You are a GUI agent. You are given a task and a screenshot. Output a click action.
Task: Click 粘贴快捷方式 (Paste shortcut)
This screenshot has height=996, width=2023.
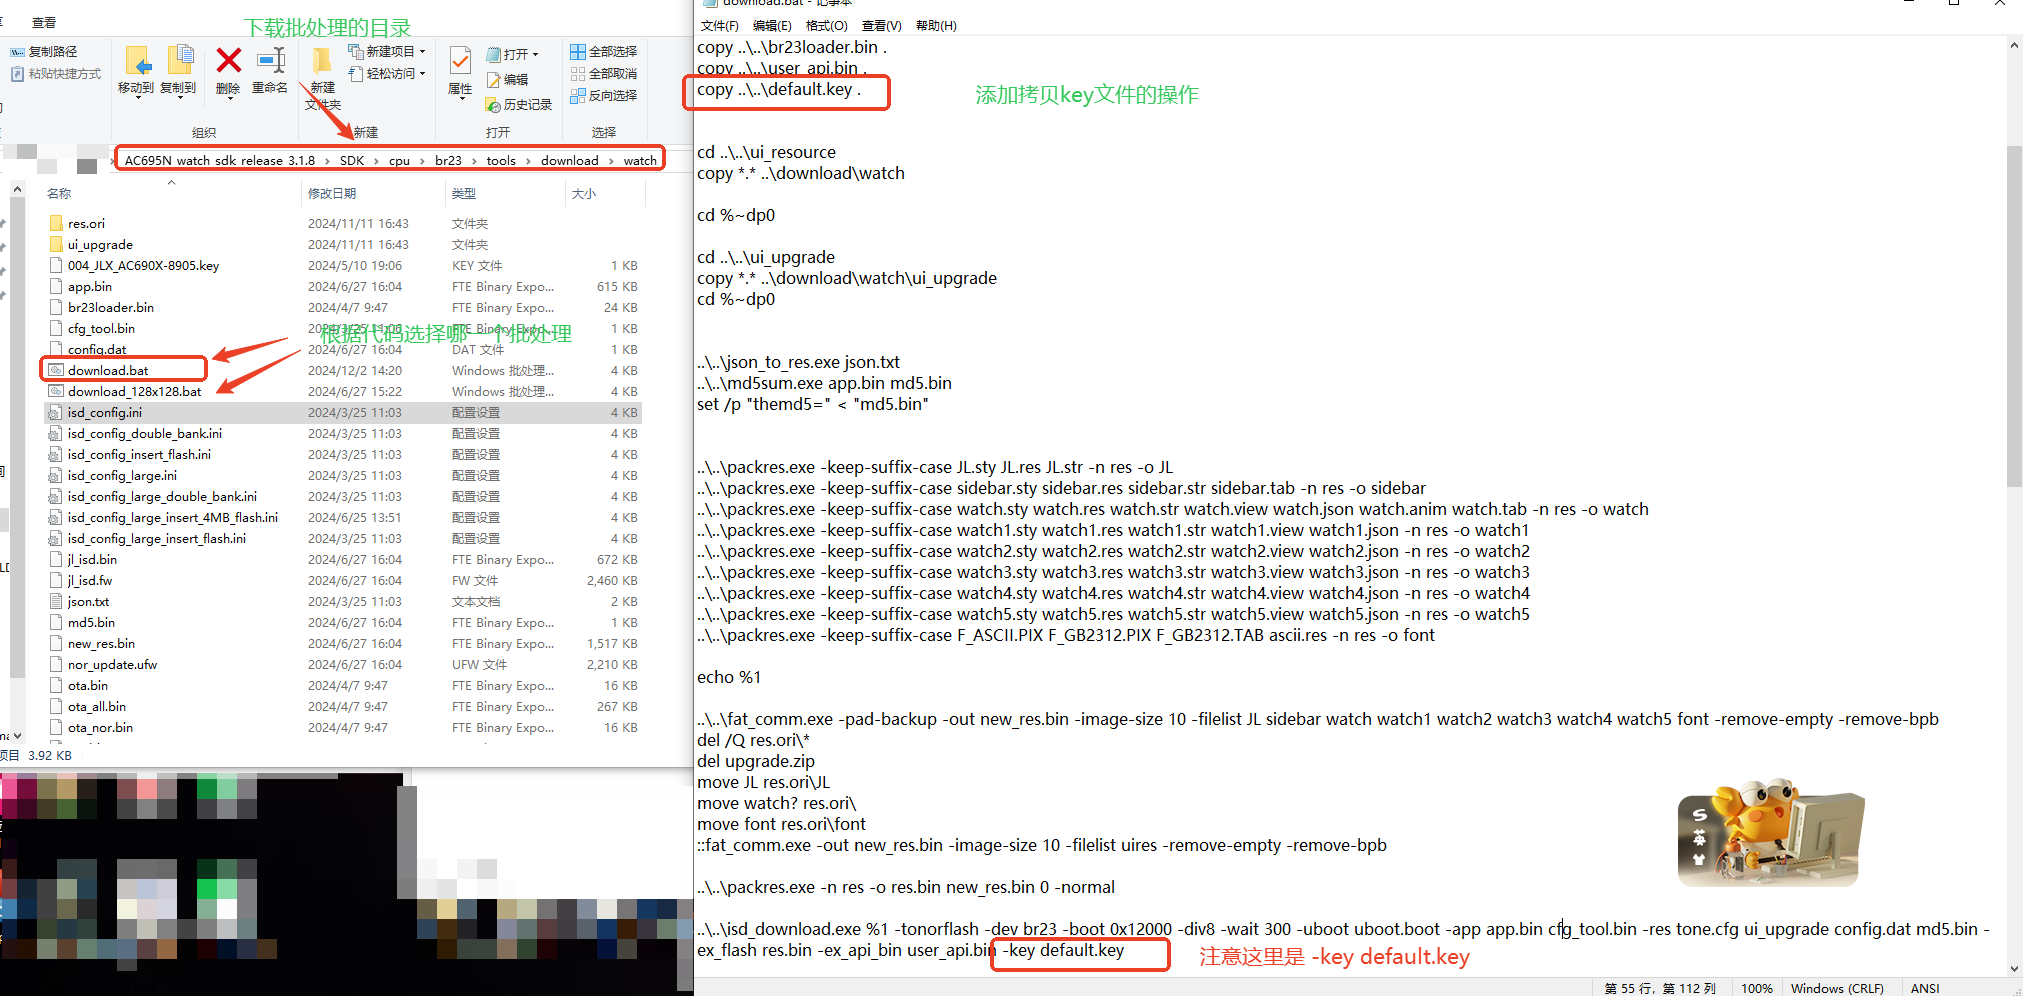pyautogui.click(x=56, y=74)
